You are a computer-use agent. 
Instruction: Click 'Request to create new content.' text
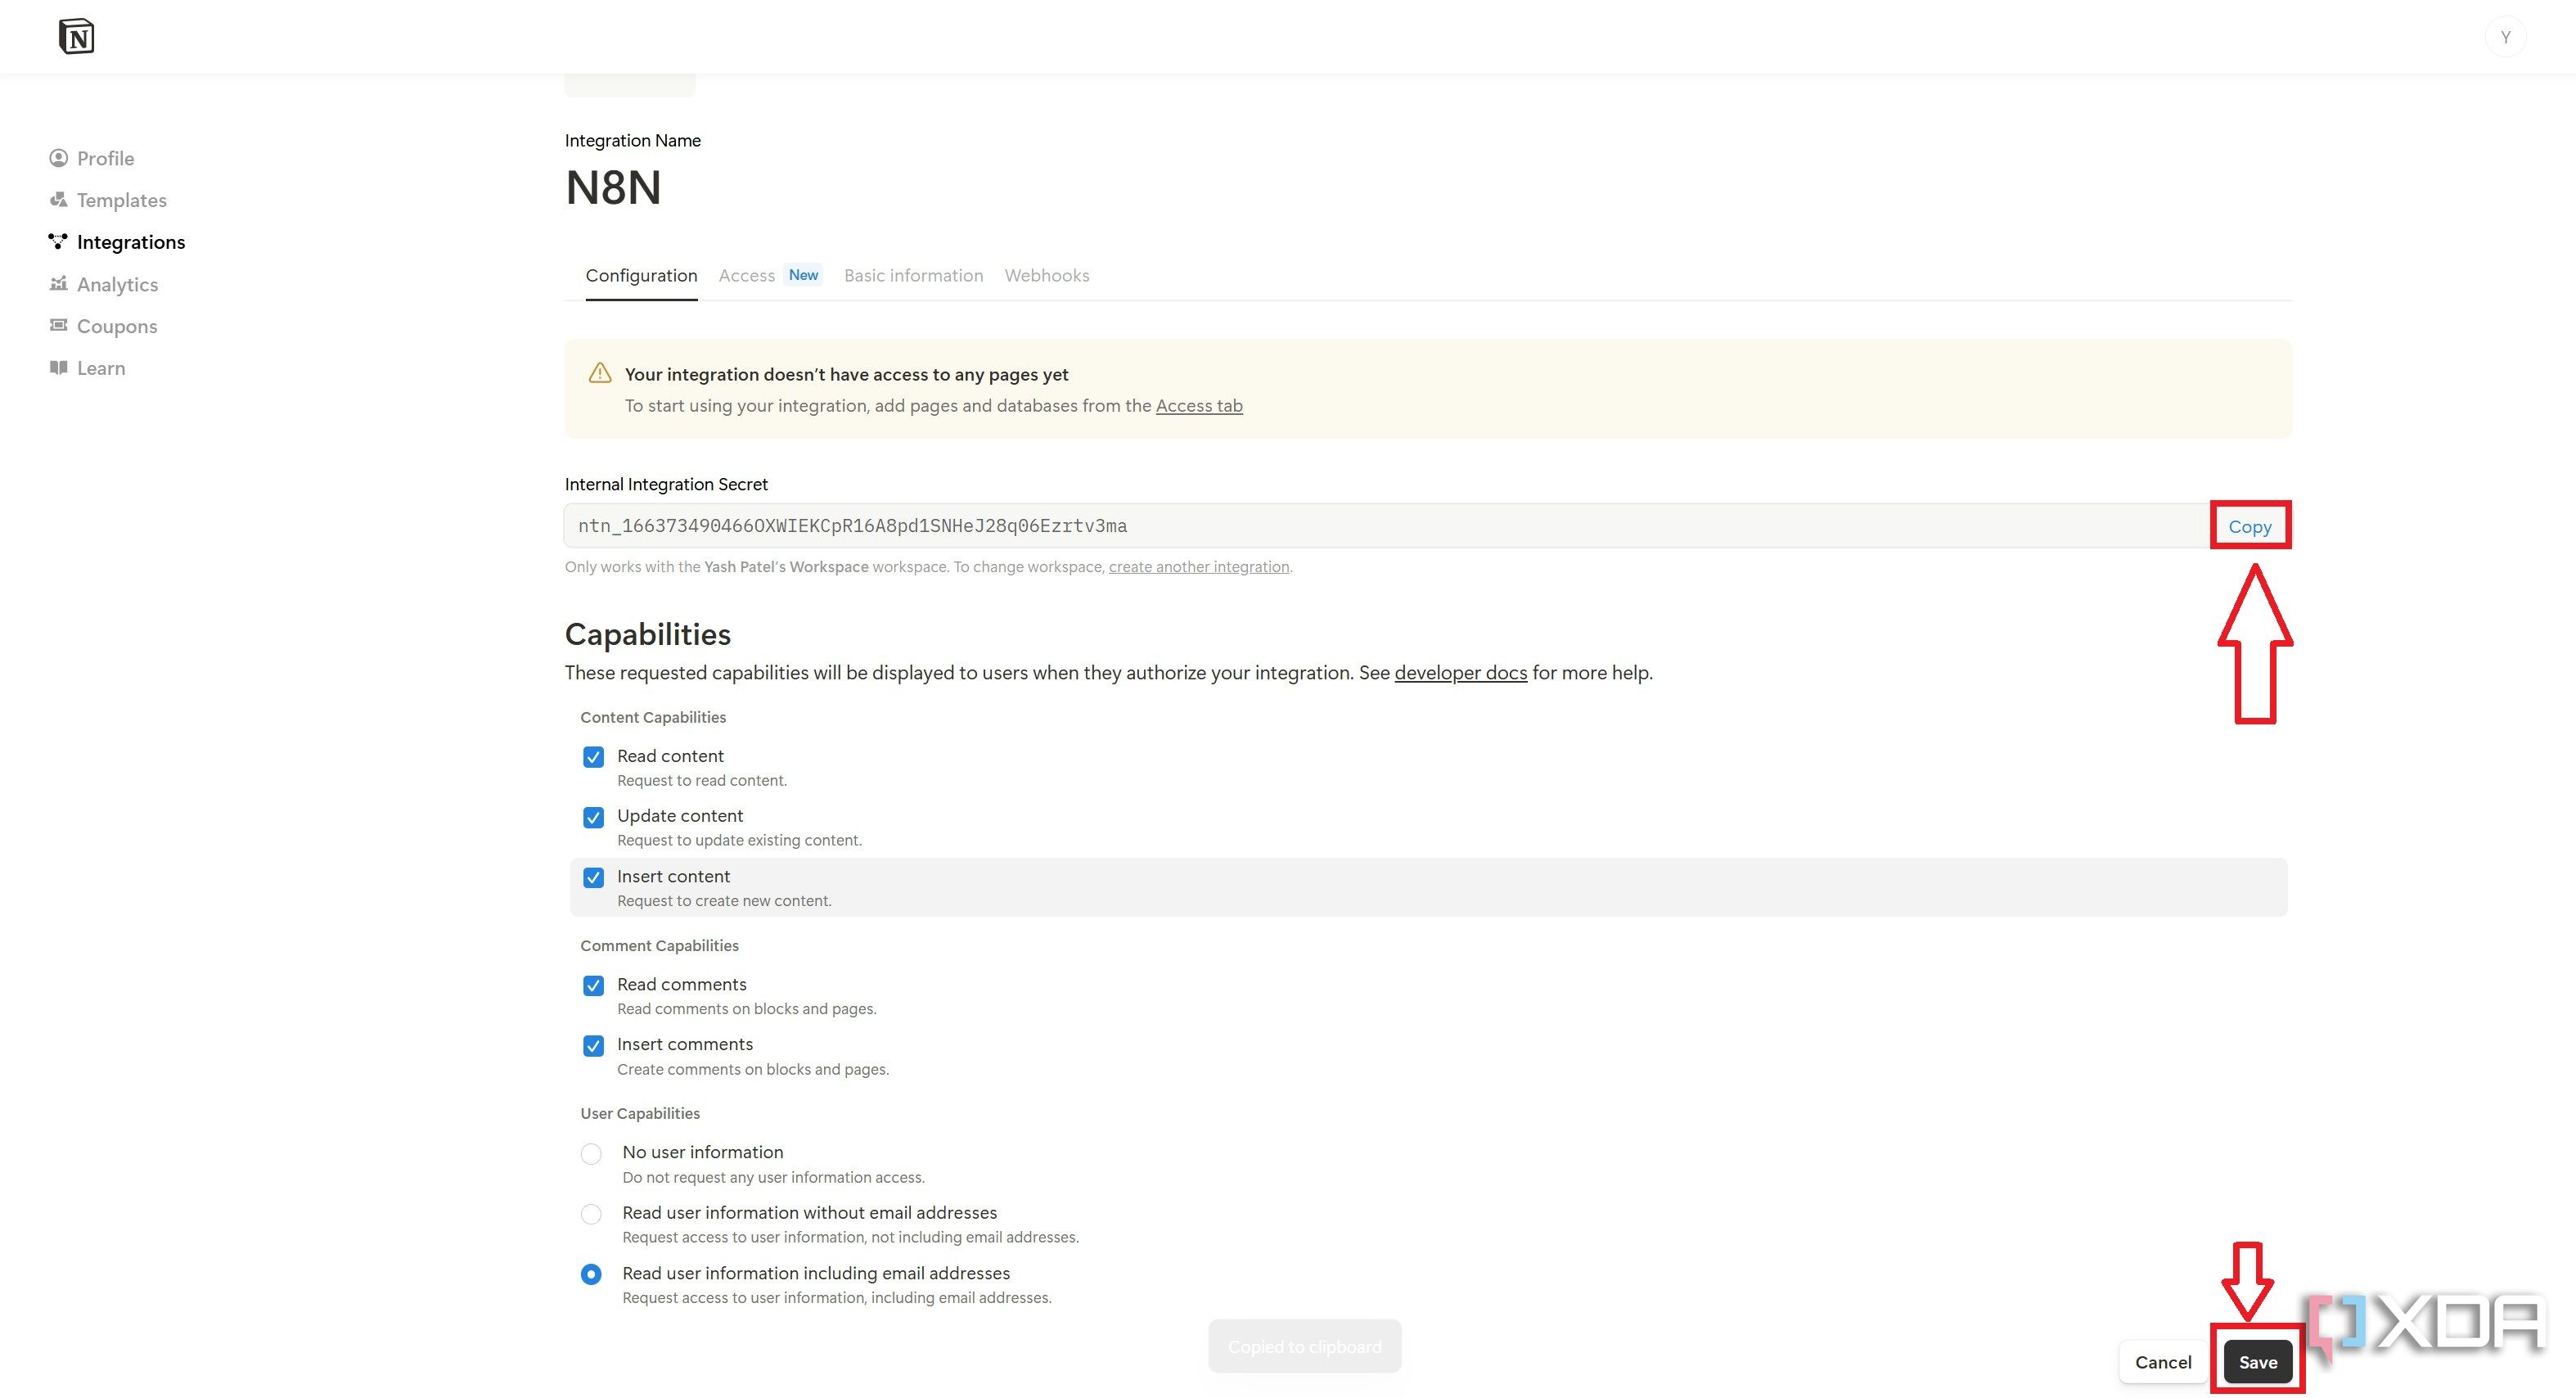[724, 901]
